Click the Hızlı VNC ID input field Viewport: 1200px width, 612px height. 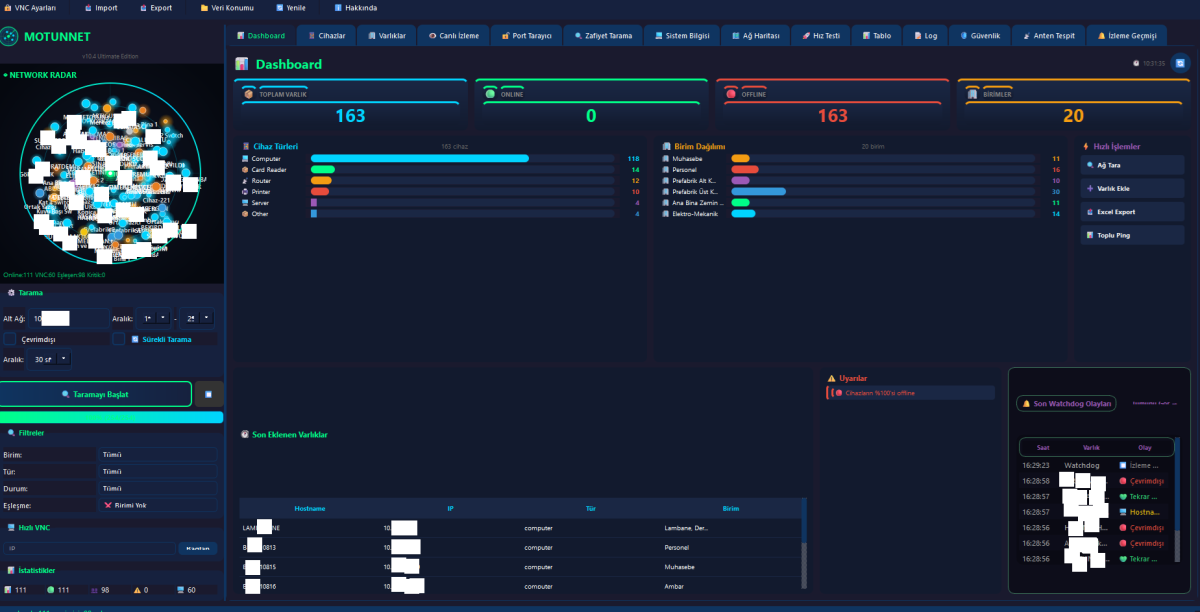[x=90, y=548]
